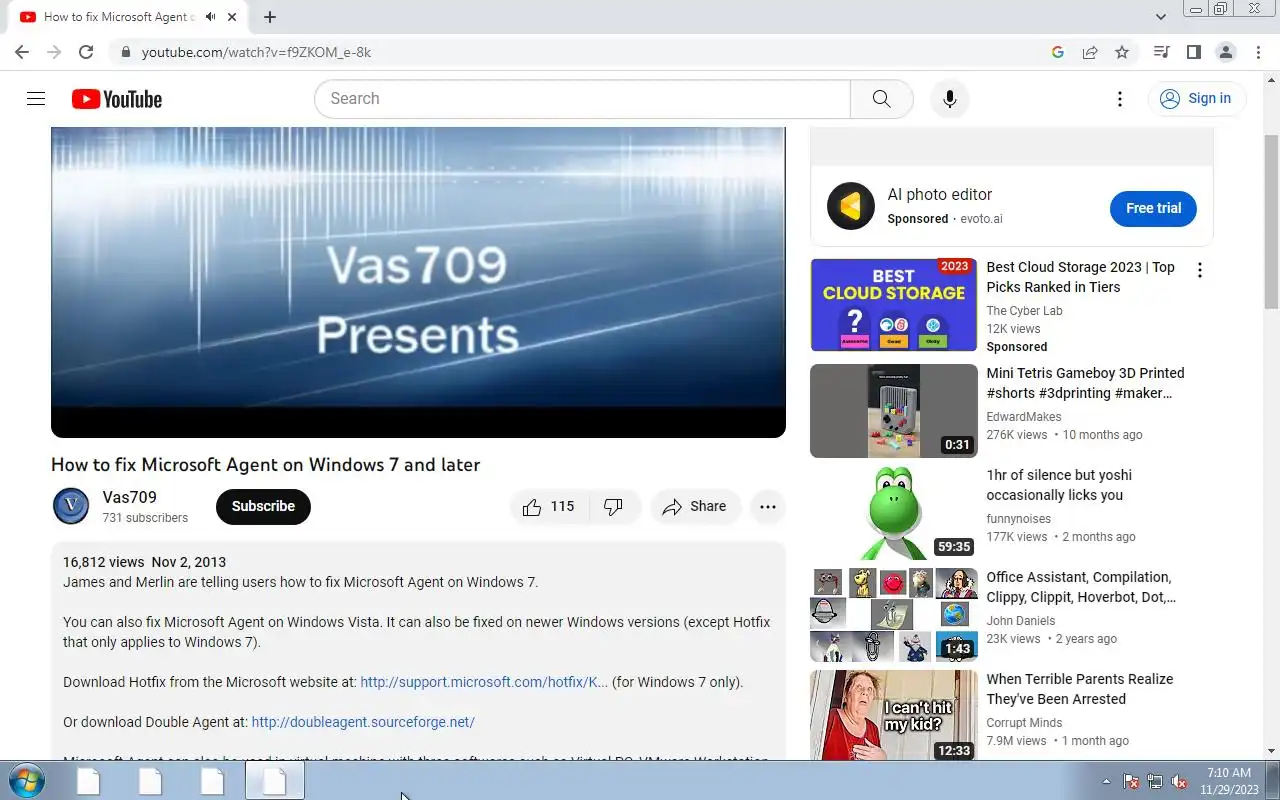Open a new browser tab
The height and width of the screenshot is (800, 1280).
pos(270,17)
